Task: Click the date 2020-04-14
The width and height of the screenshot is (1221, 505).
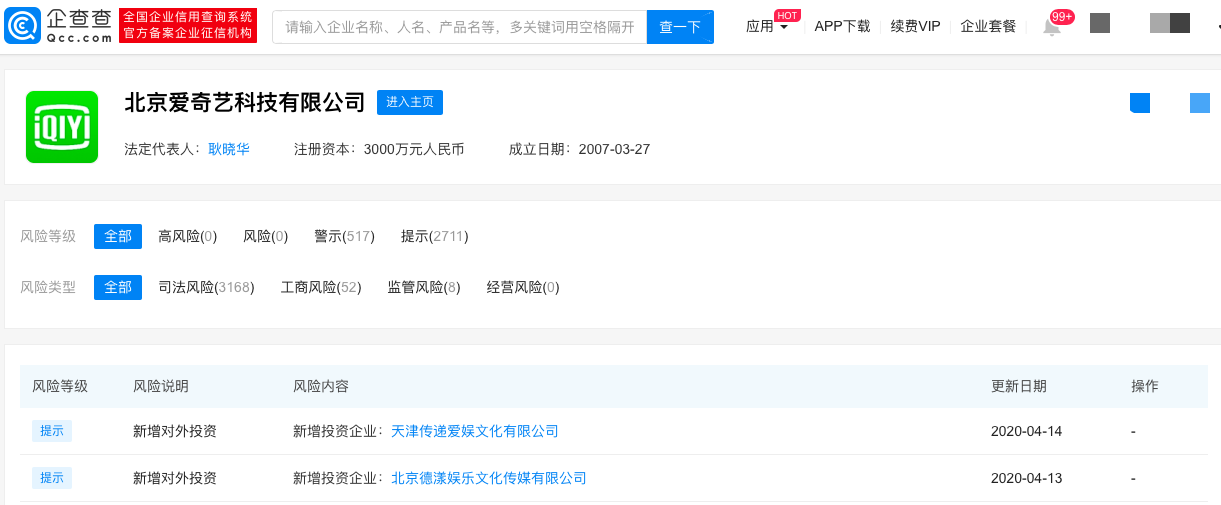Action: [1026, 431]
